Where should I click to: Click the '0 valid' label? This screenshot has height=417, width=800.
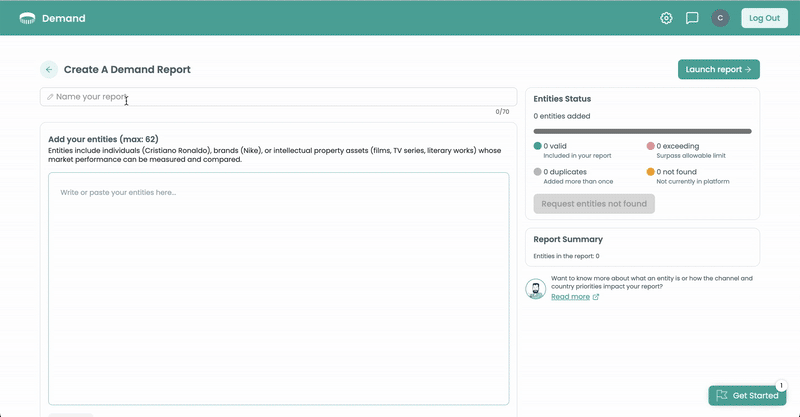(555, 146)
